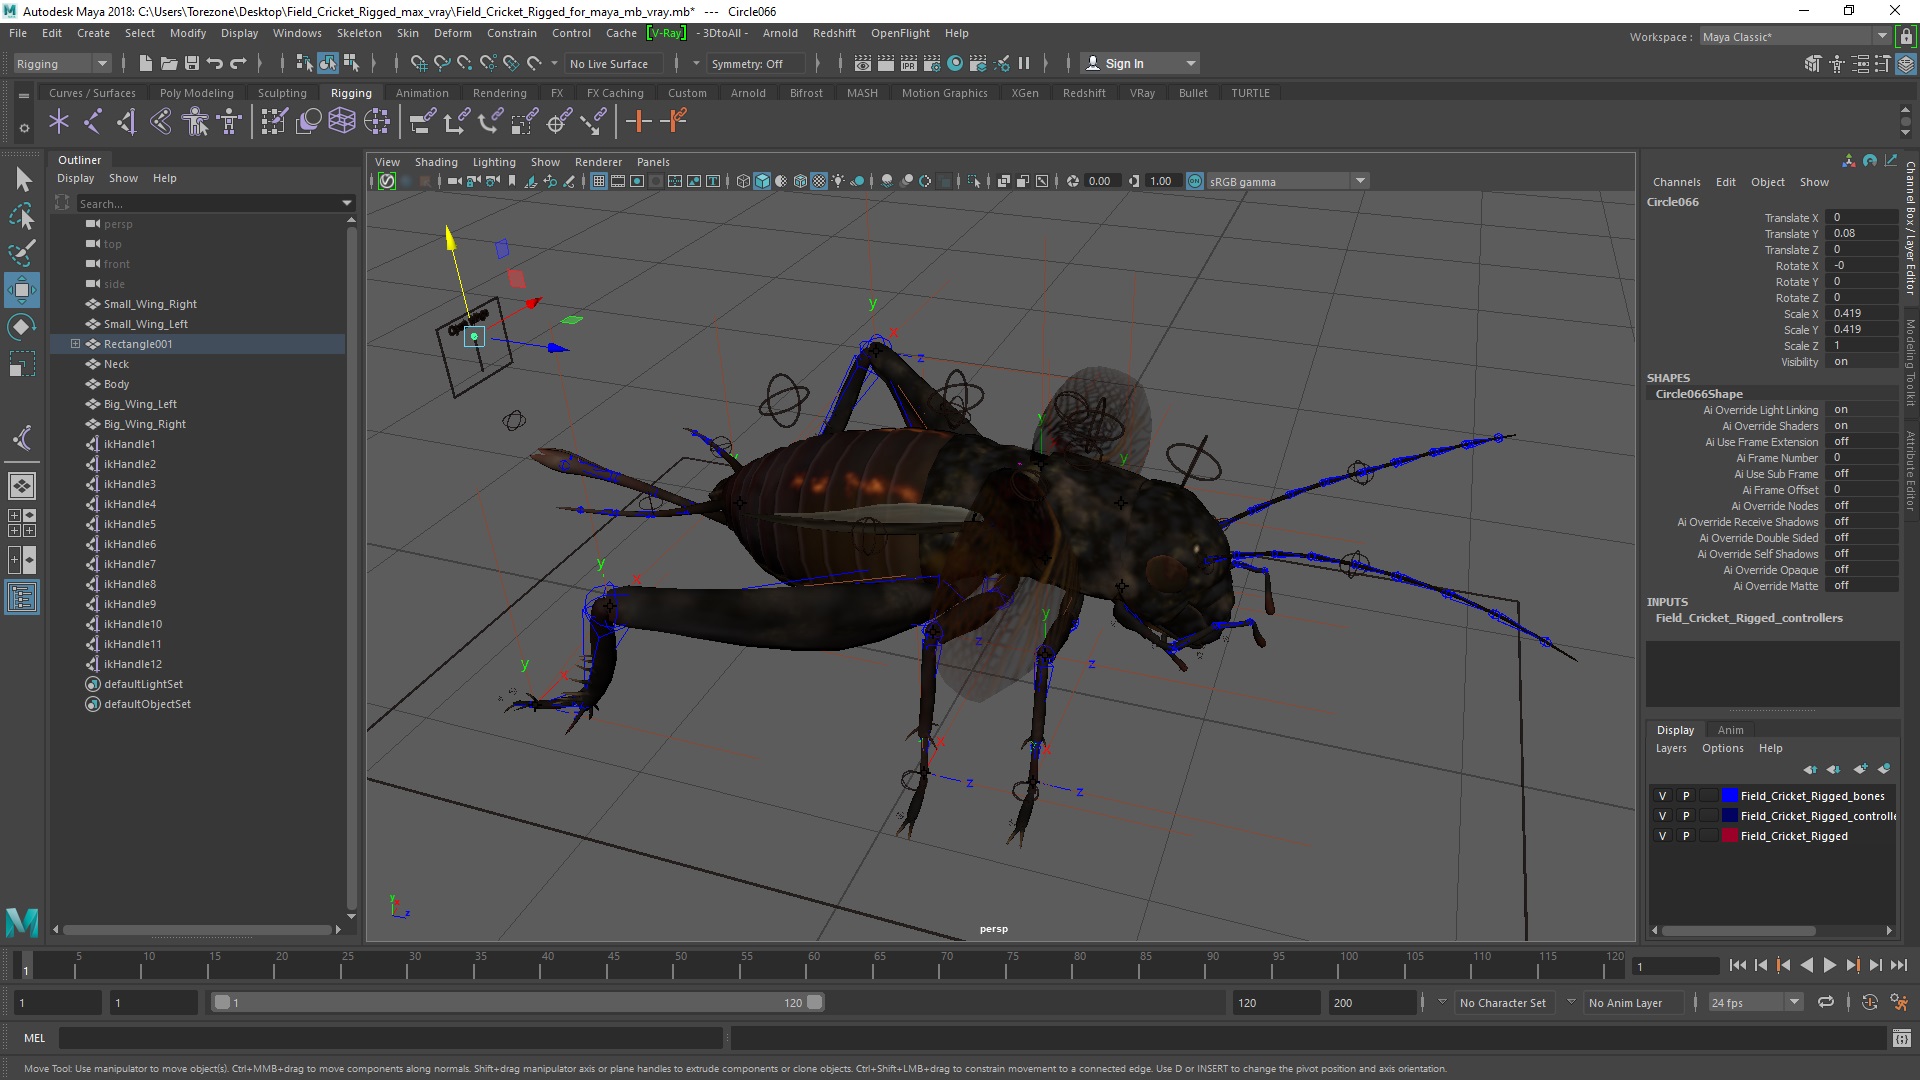Click the Sign In button

[1124, 63]
